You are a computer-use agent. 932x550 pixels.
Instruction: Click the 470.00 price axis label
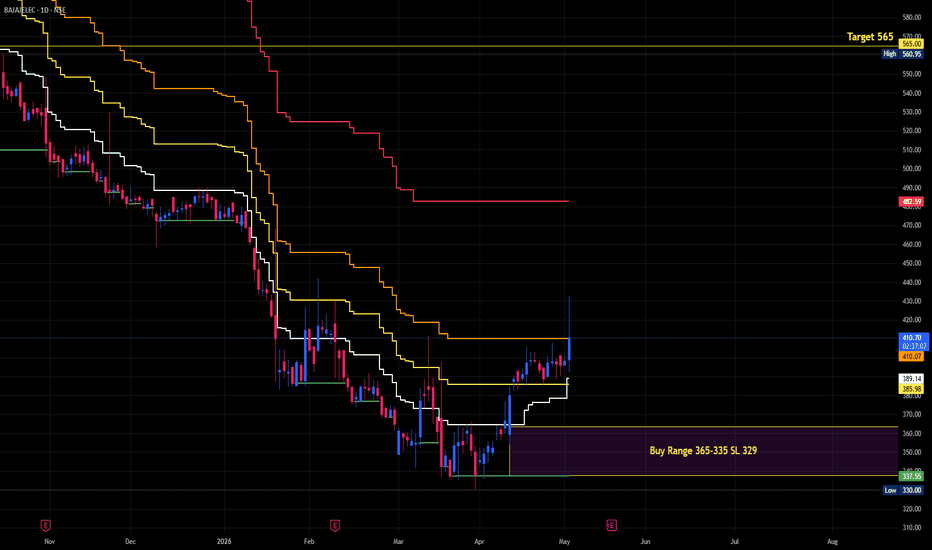[x=912, y=225]
